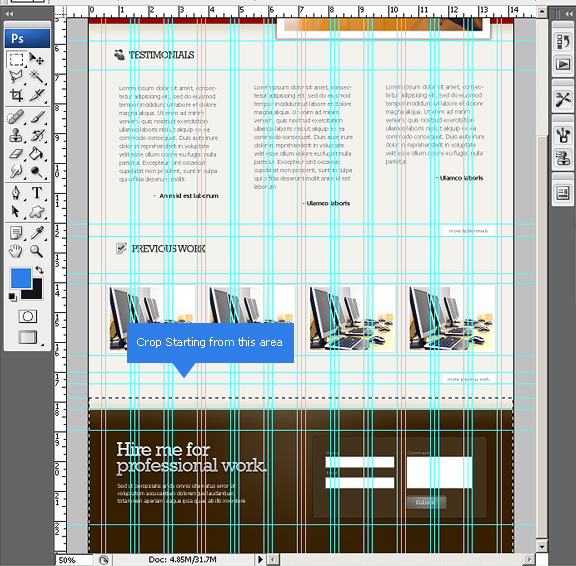Click the more testimonials button on canvas

(468, 231)
